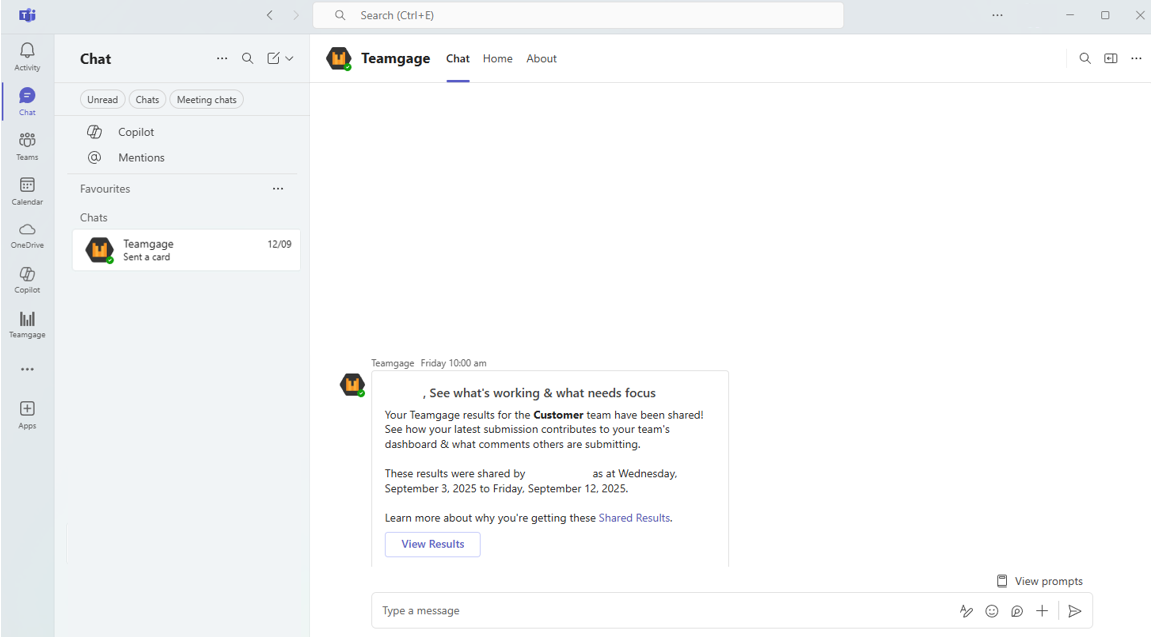The width and height of the screenshot is (1151, 637).
Task: Toggle the Unread filter chip
Action: pos(102,100)
